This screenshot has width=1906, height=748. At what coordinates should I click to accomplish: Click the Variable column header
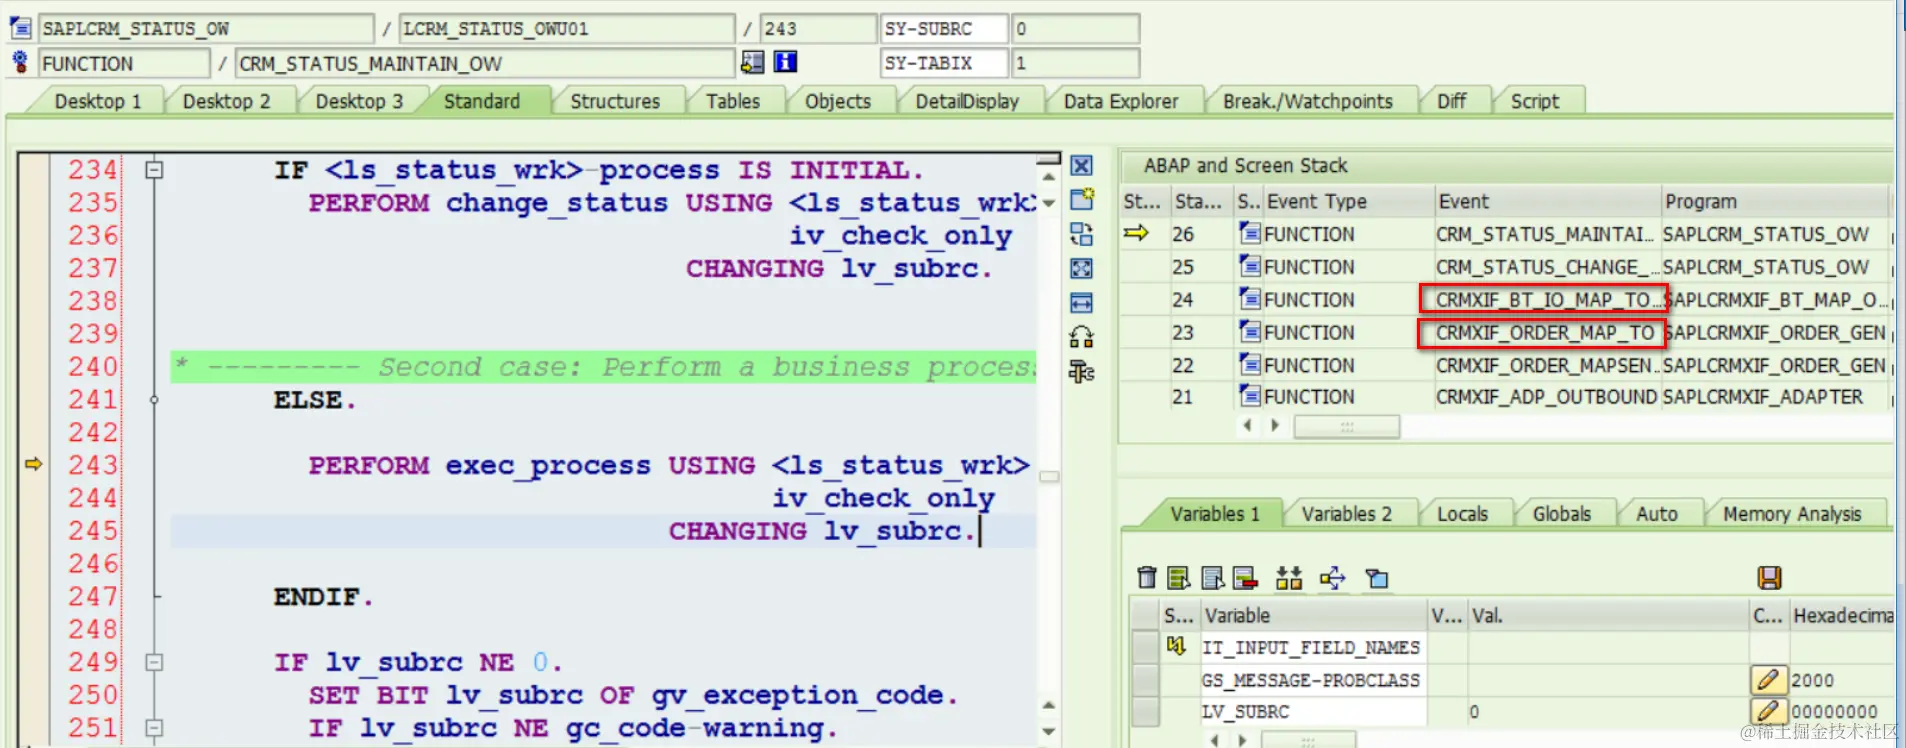pyautogui.click(x=1313, y=616)
